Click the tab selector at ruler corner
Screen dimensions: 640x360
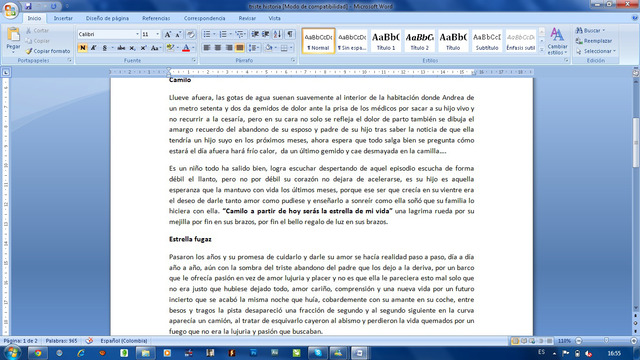tap(6, 72)
